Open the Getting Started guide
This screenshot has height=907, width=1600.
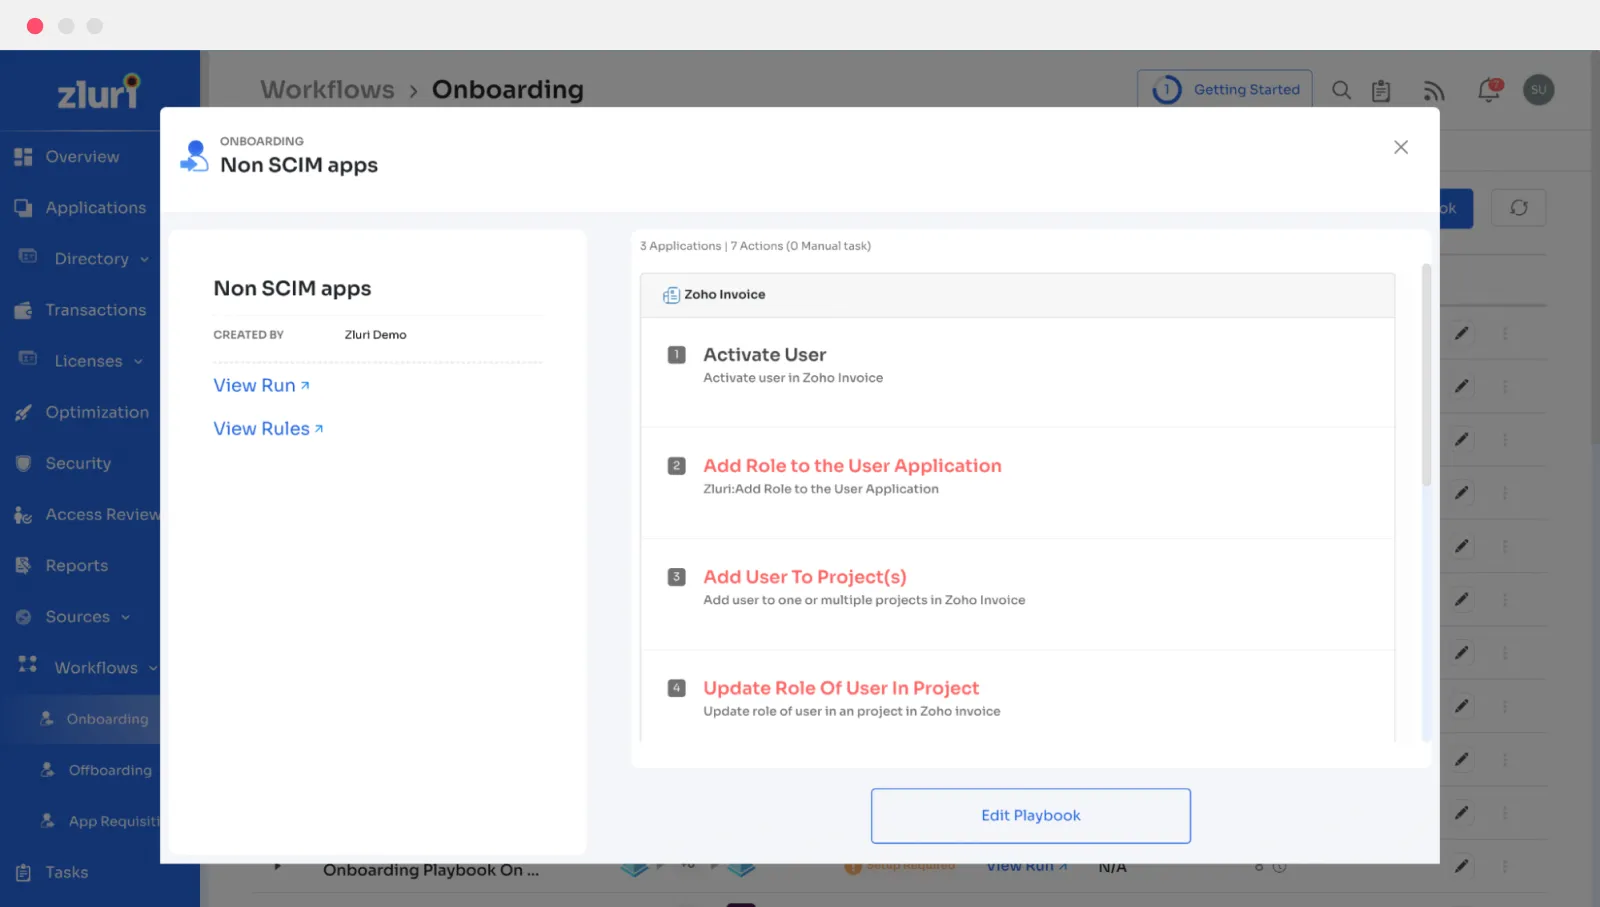coord(1225,89)
